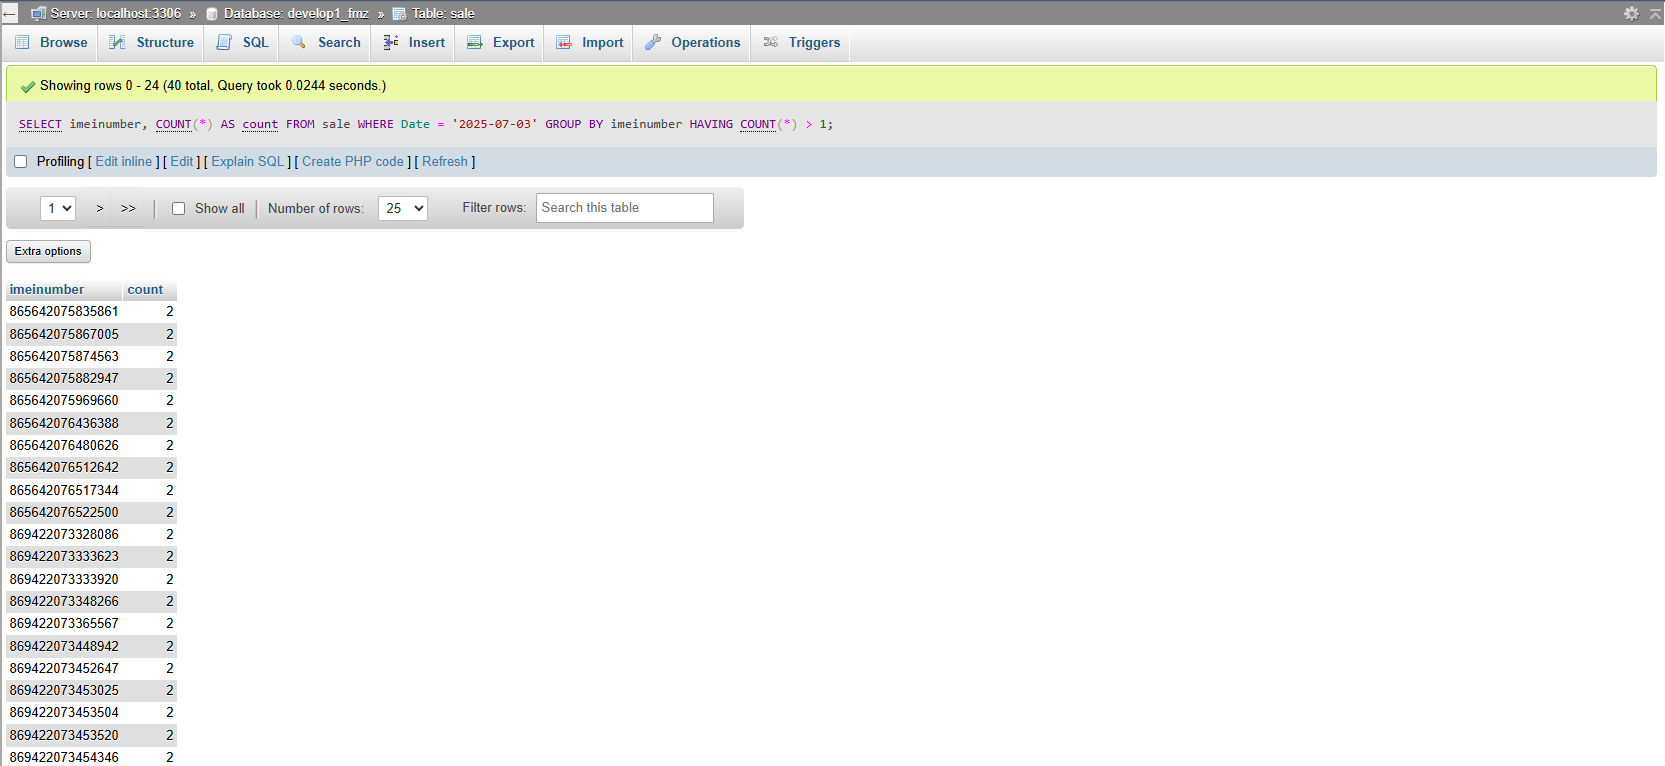Click the SQL tab icon
The height and width of the screenshot is (766, 1665).
pyautogui.click(x=224, y=43)
